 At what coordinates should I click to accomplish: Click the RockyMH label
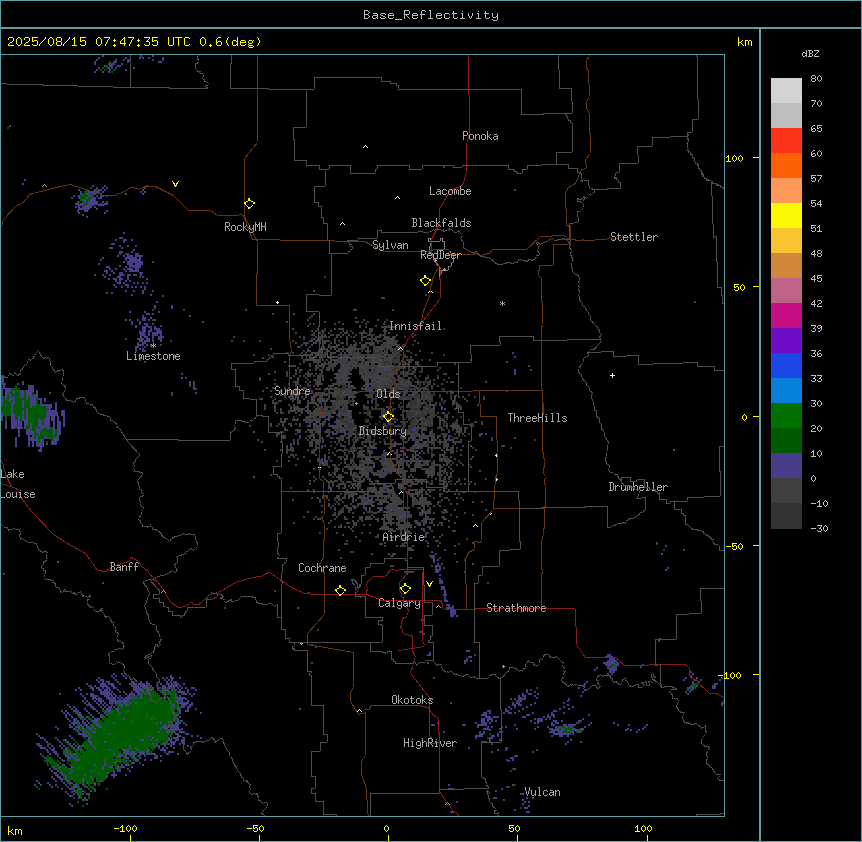click(x=245, y=227)
